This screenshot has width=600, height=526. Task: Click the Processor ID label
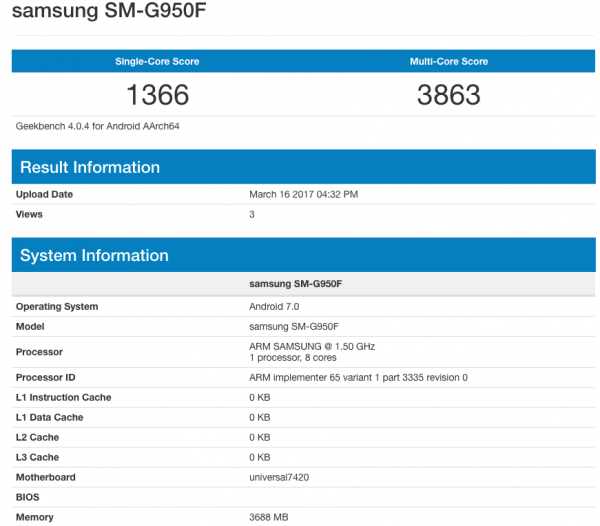pyautogui.click(x=46, y=377)
